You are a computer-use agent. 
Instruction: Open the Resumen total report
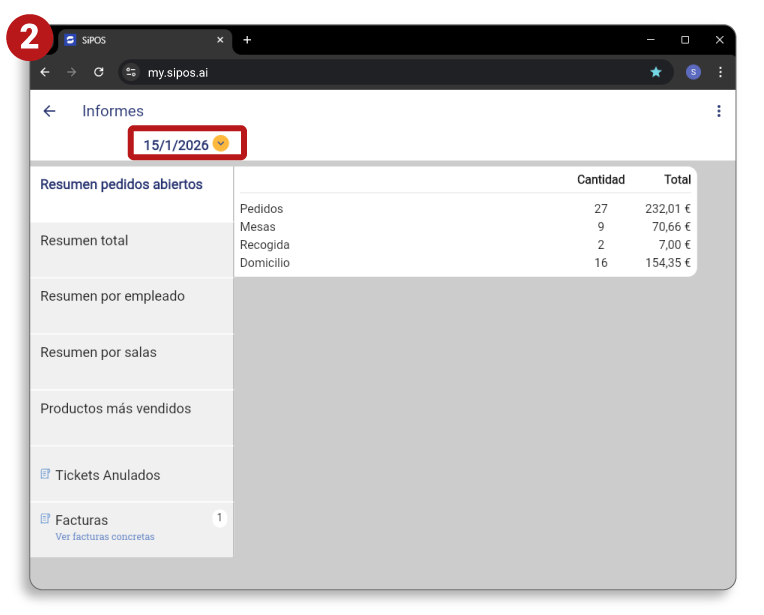pos(84,241)
